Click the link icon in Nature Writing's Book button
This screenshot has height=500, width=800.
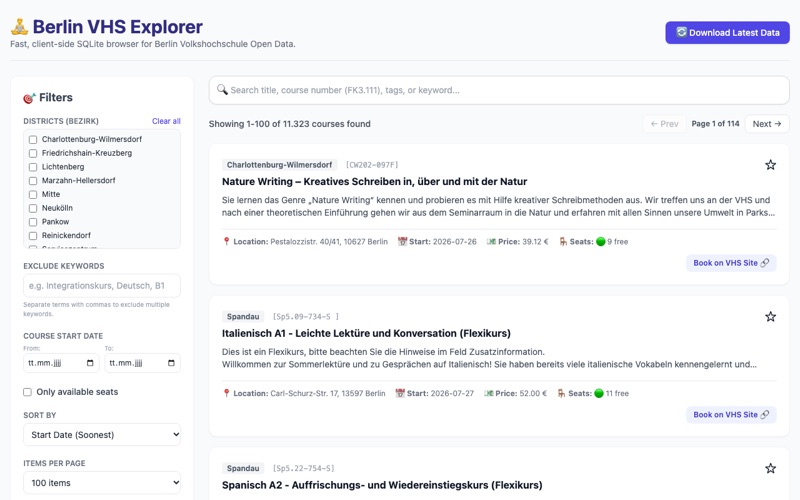click(x=765, y=263)
